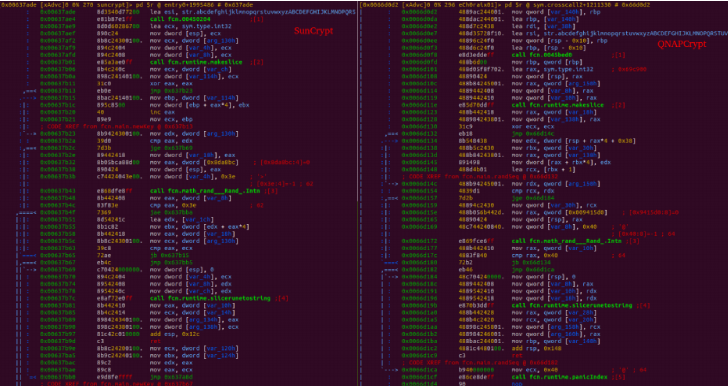728x386 pixels.
Task: Click the ret instruction in right pane
Action: [516, 355]
